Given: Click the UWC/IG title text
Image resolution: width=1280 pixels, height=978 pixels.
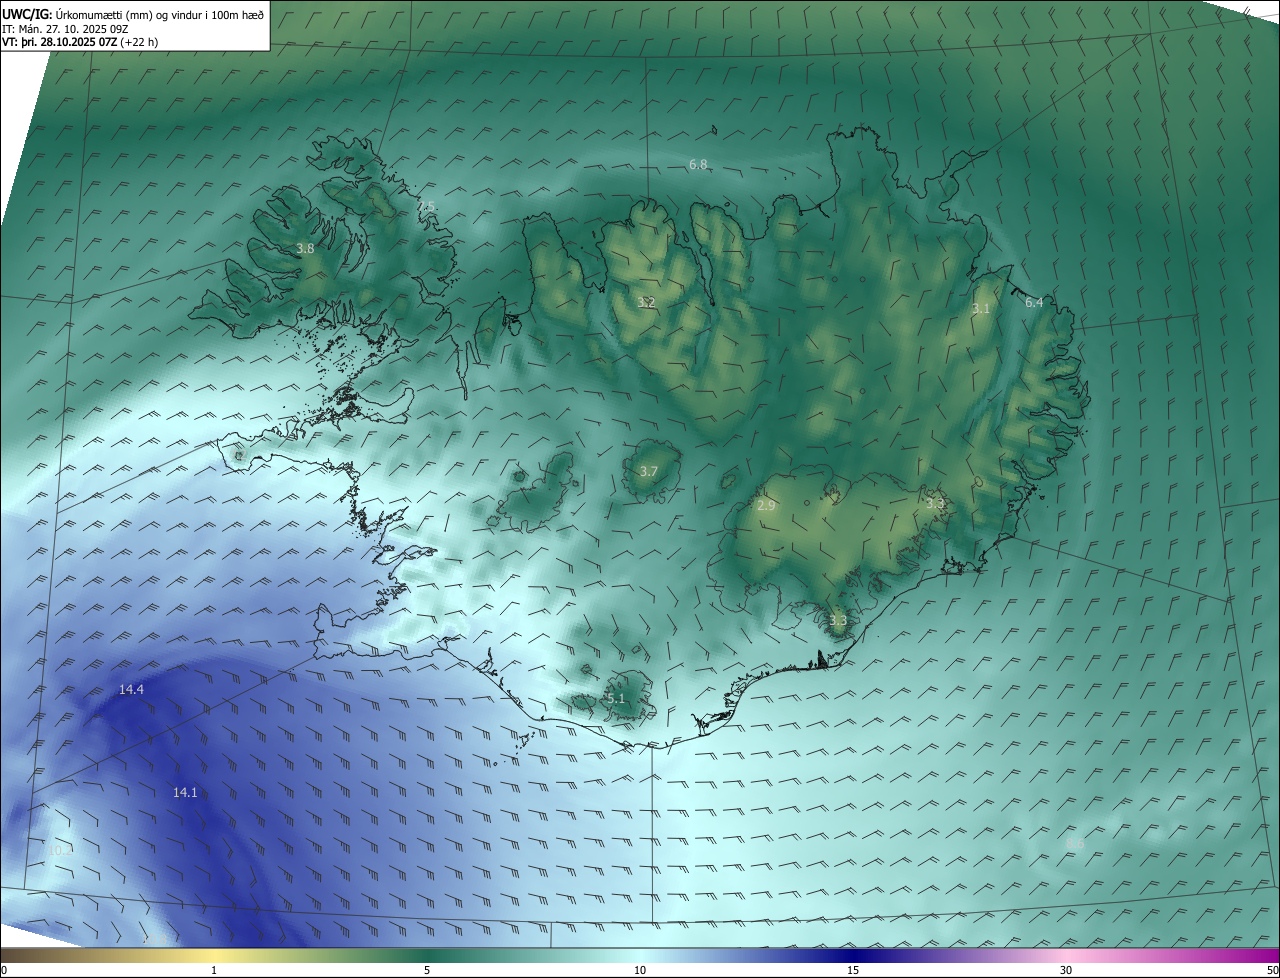Looking at the screenshot, I should (27, 13).
